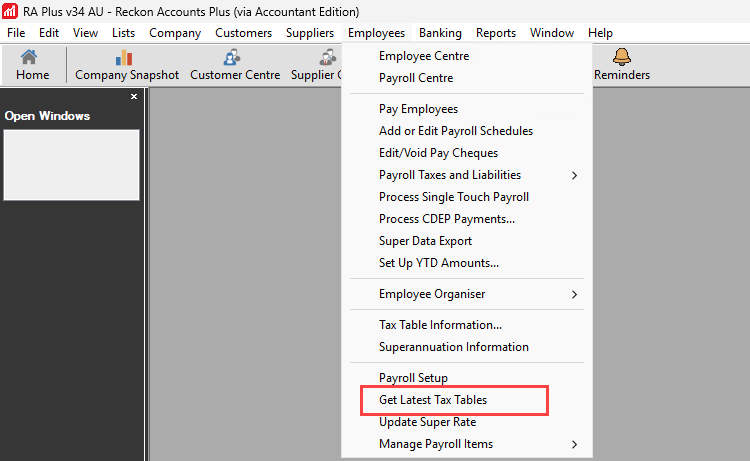Choose Payroll Setup menu entry

(x=467, y=378)
